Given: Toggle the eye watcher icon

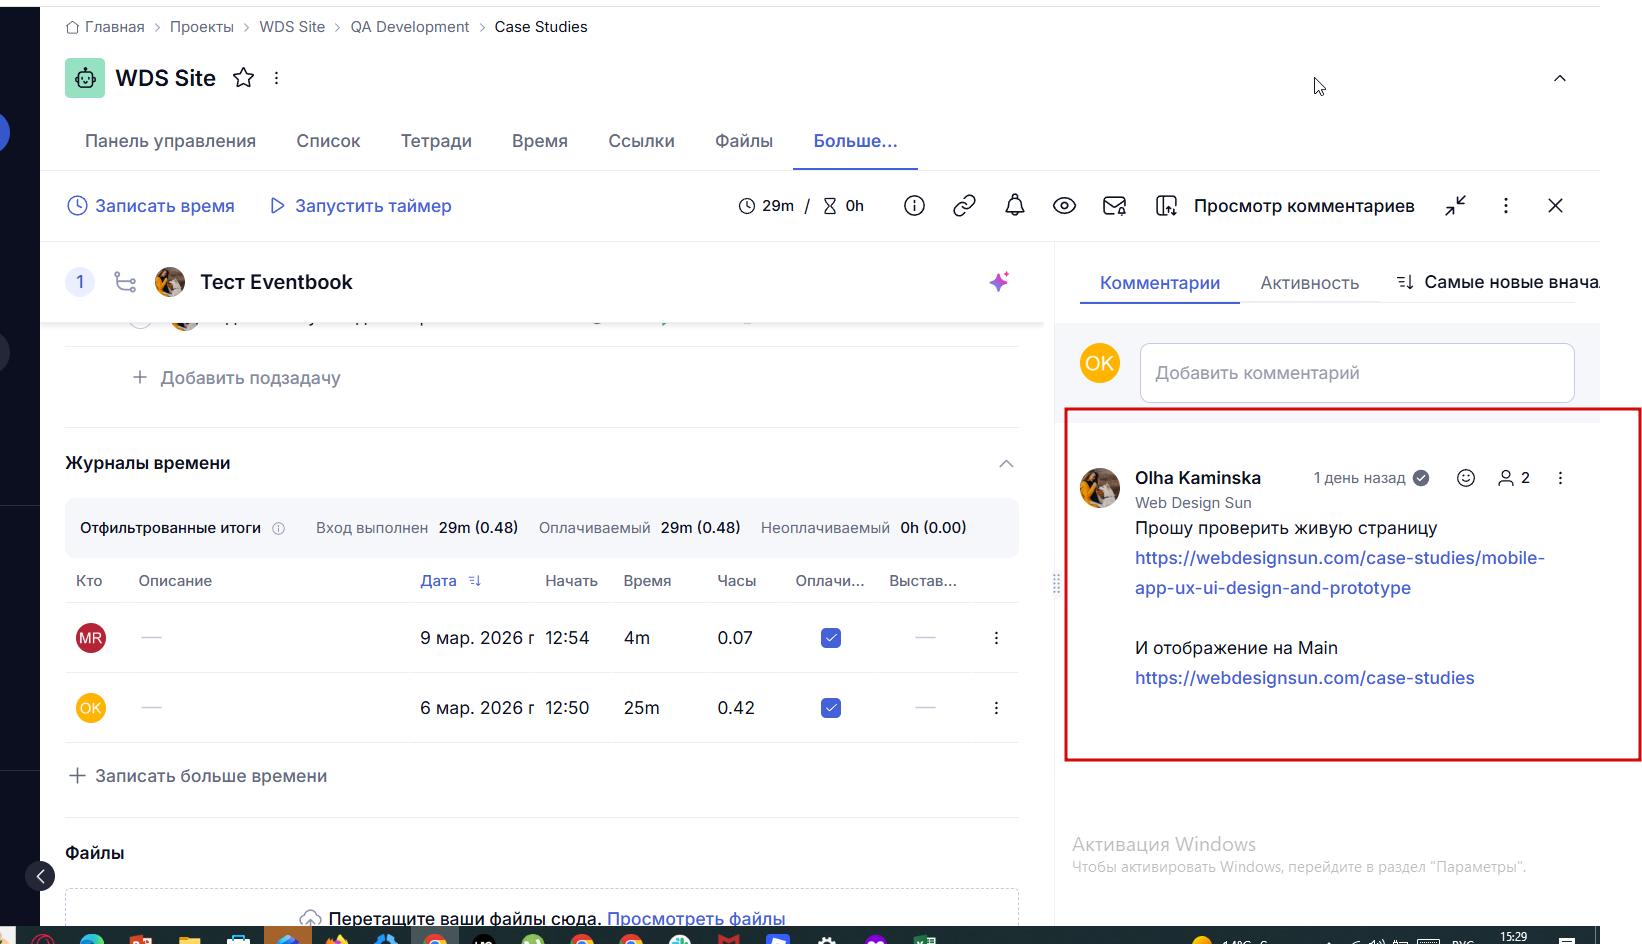Looking at the screenshot, I should coord(1064,206).
